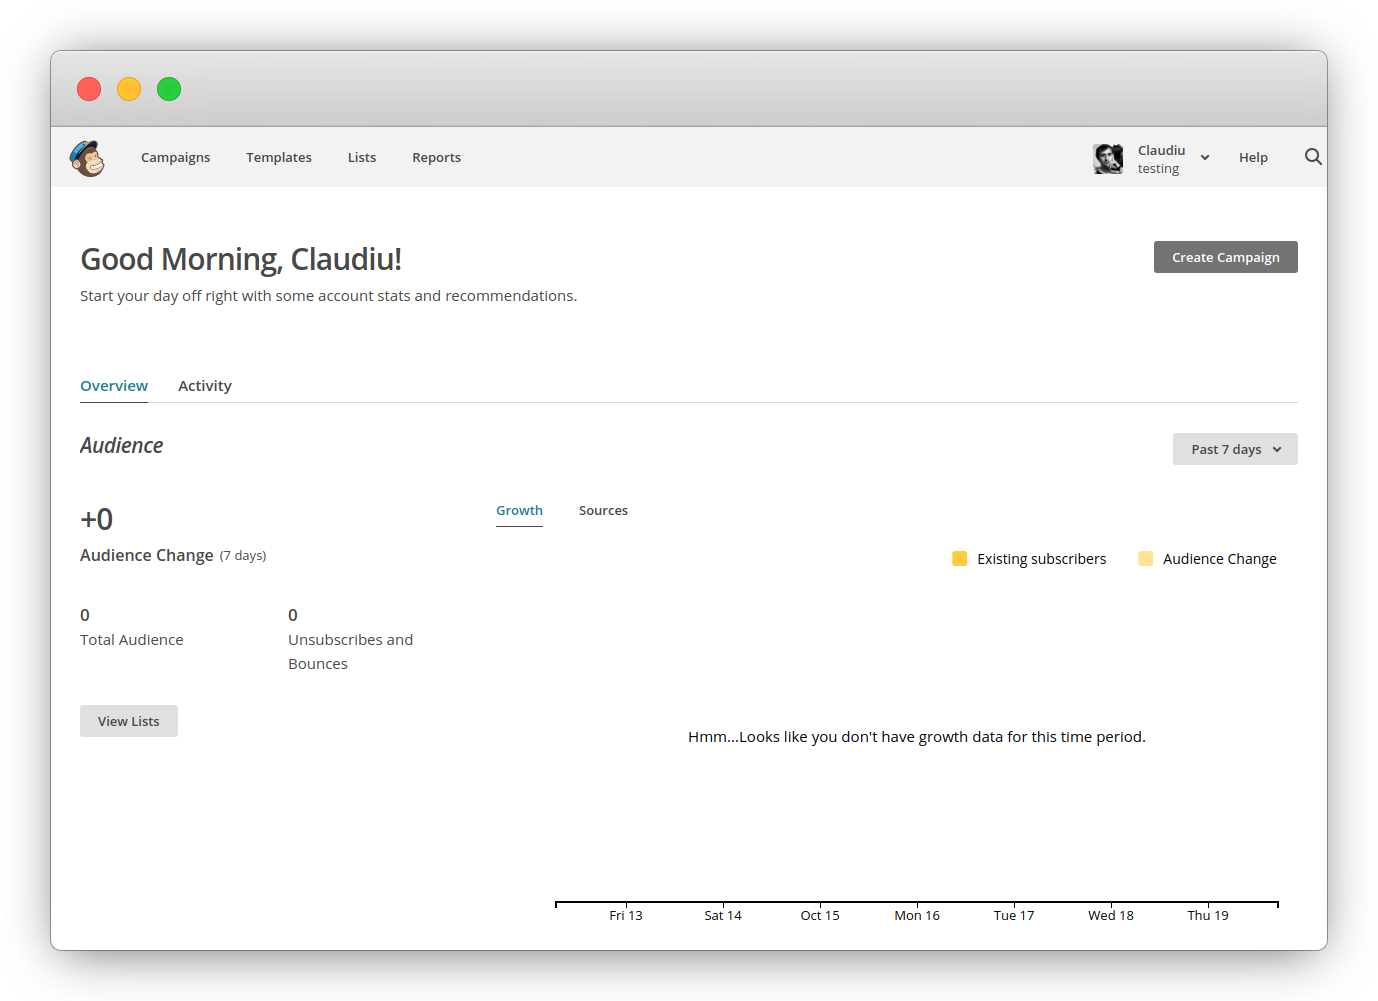Image resolution: width=1378 pixels, height=1001 pixels.
Task: Switch to the Activity tab
Action: [204, 385]
